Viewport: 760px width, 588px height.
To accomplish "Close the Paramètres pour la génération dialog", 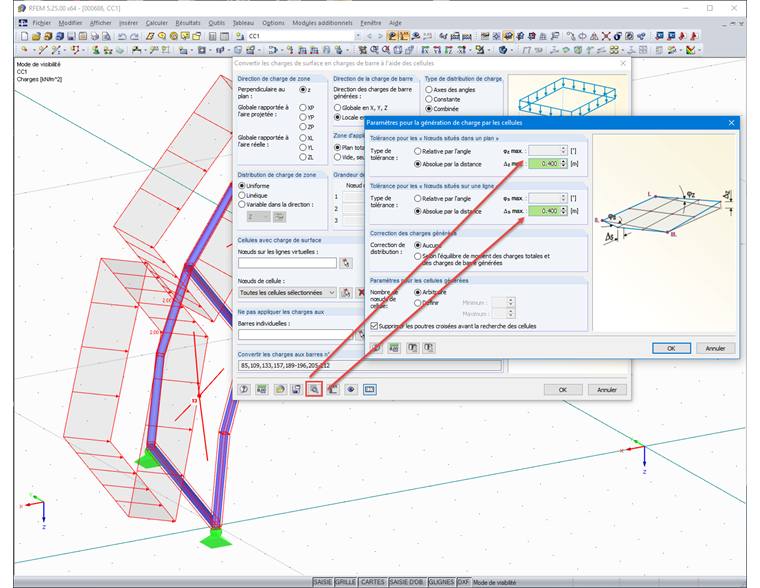I will 731,123.
